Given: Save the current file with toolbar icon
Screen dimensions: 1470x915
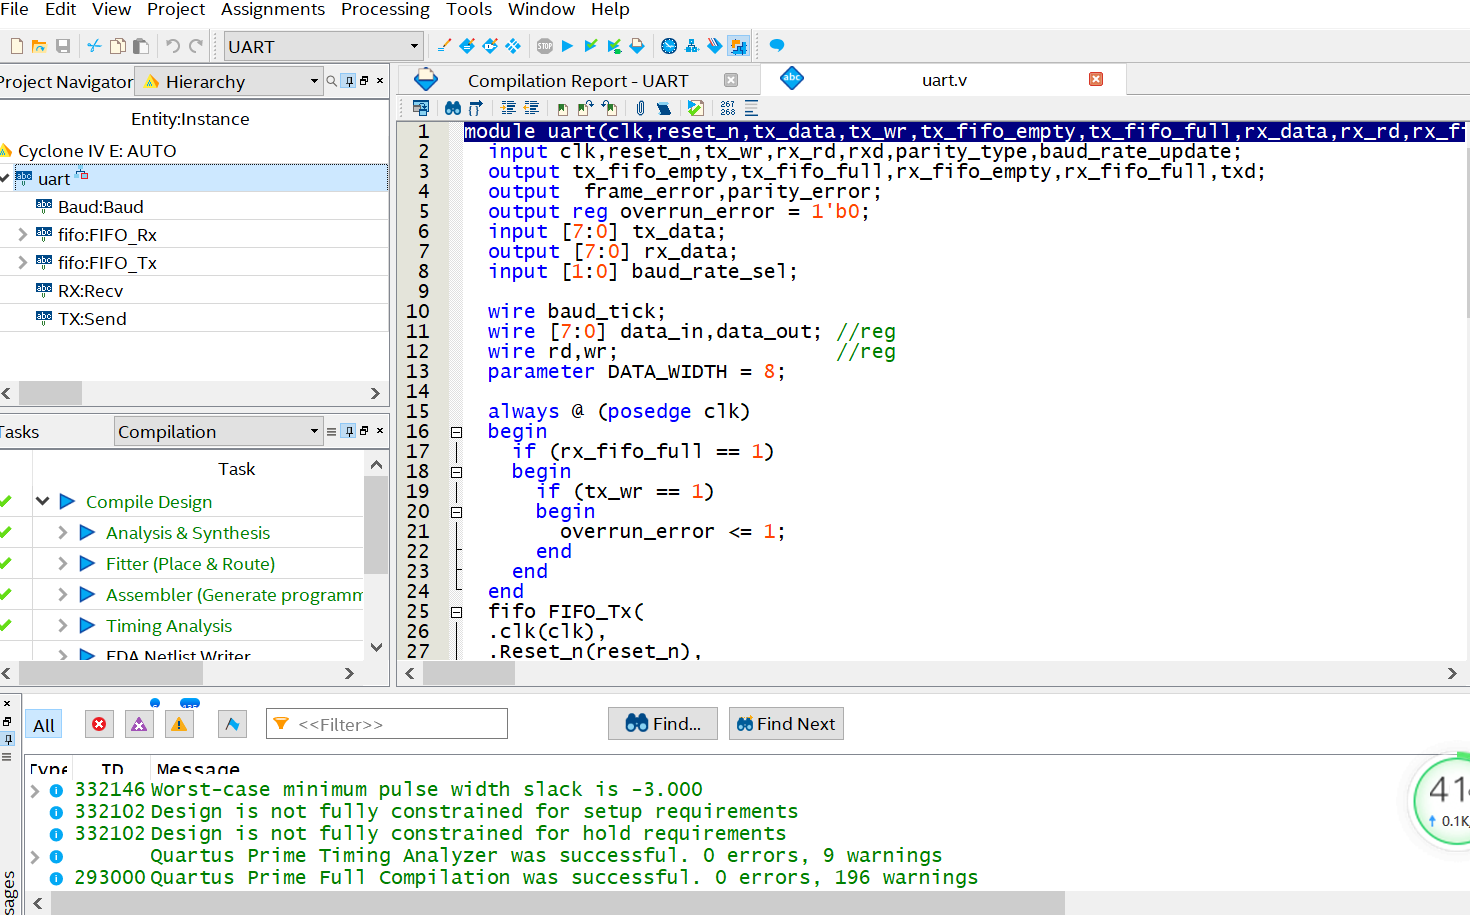Looking at the screenshot, I should click(63, 46).
